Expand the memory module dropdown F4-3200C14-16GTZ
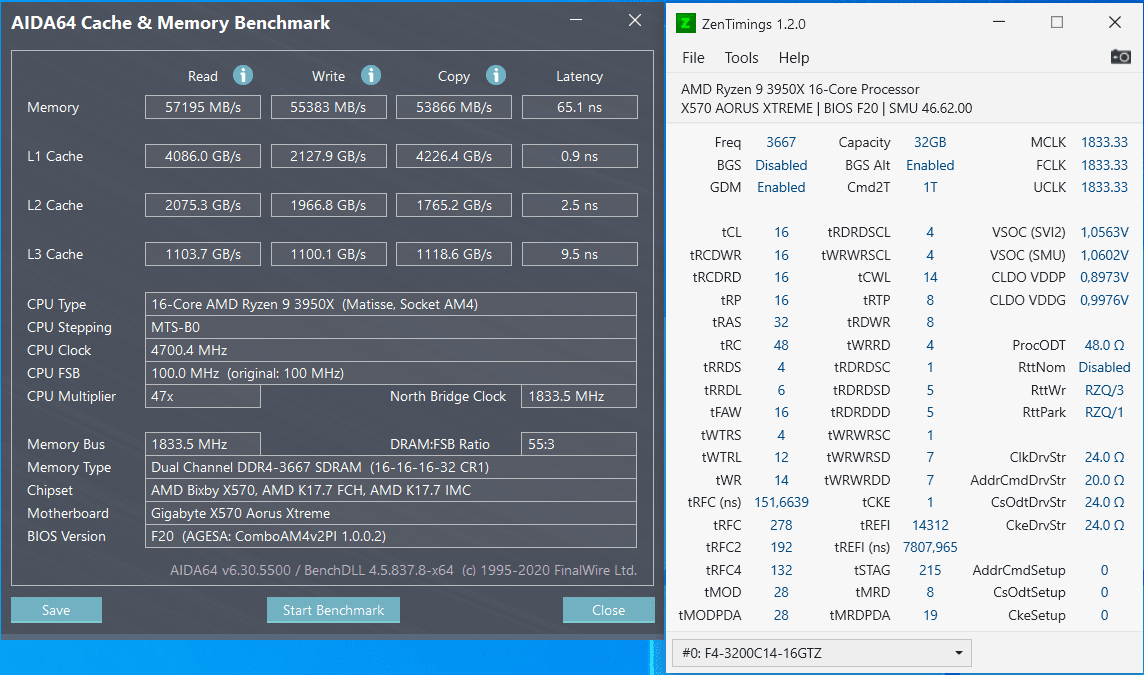The height and width of the screenshot is (675, 1144). click(822, 653)
